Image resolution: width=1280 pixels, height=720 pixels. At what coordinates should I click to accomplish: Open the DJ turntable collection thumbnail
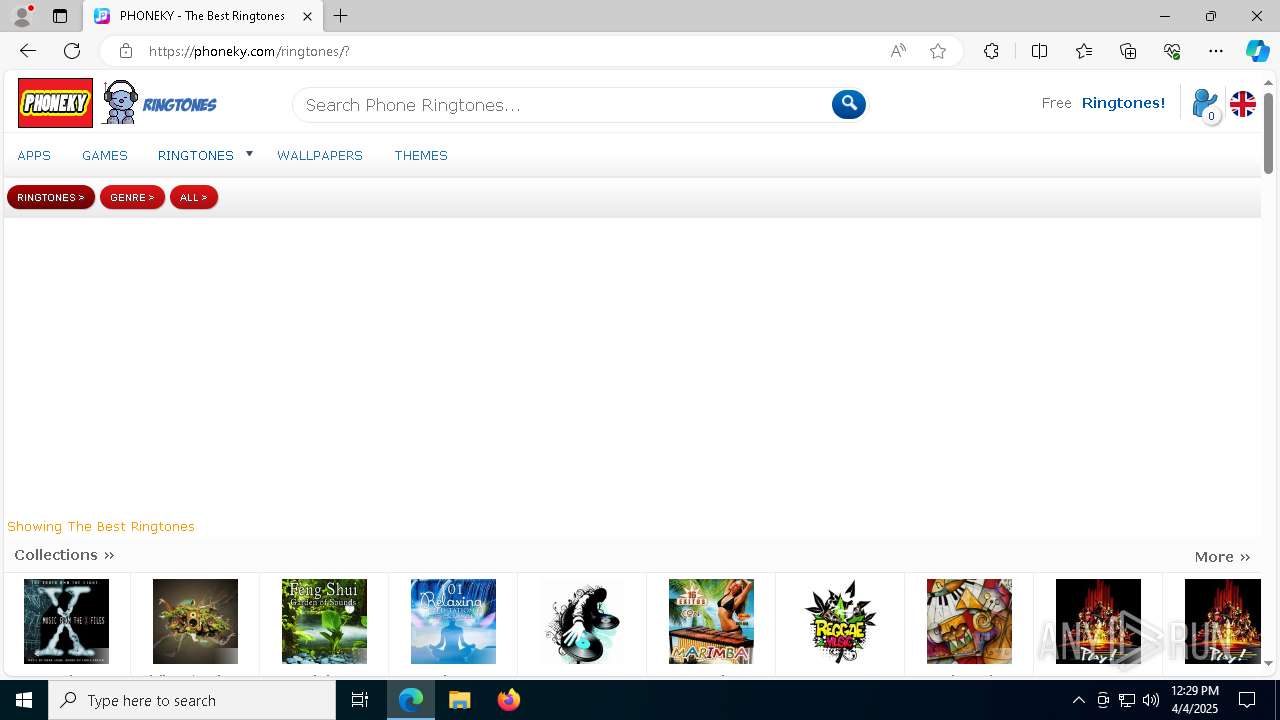[x=582, y=621]
